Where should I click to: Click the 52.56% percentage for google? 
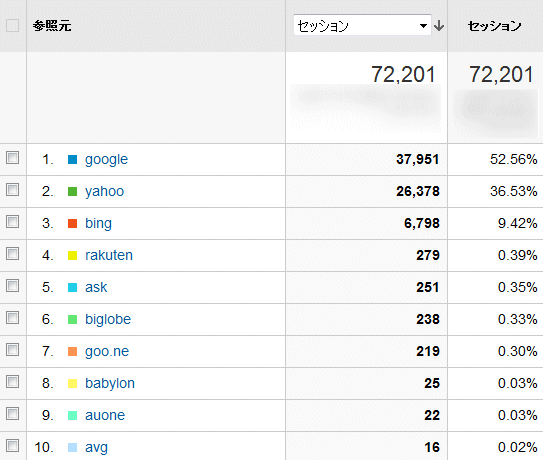[514, 159]
